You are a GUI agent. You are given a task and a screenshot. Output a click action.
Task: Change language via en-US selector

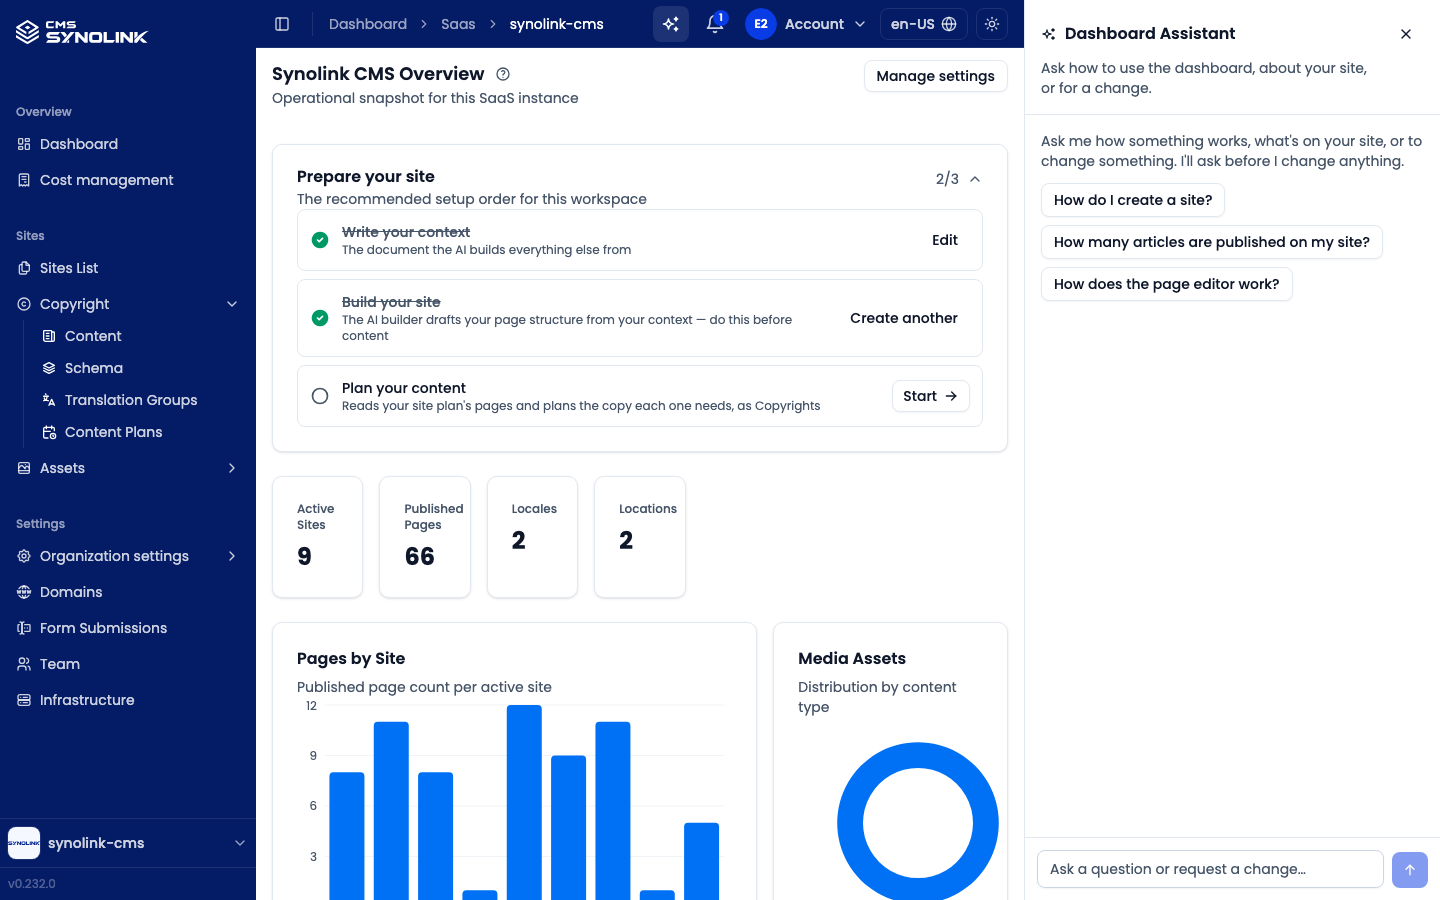pyautogui.click(x=924, y=24)
